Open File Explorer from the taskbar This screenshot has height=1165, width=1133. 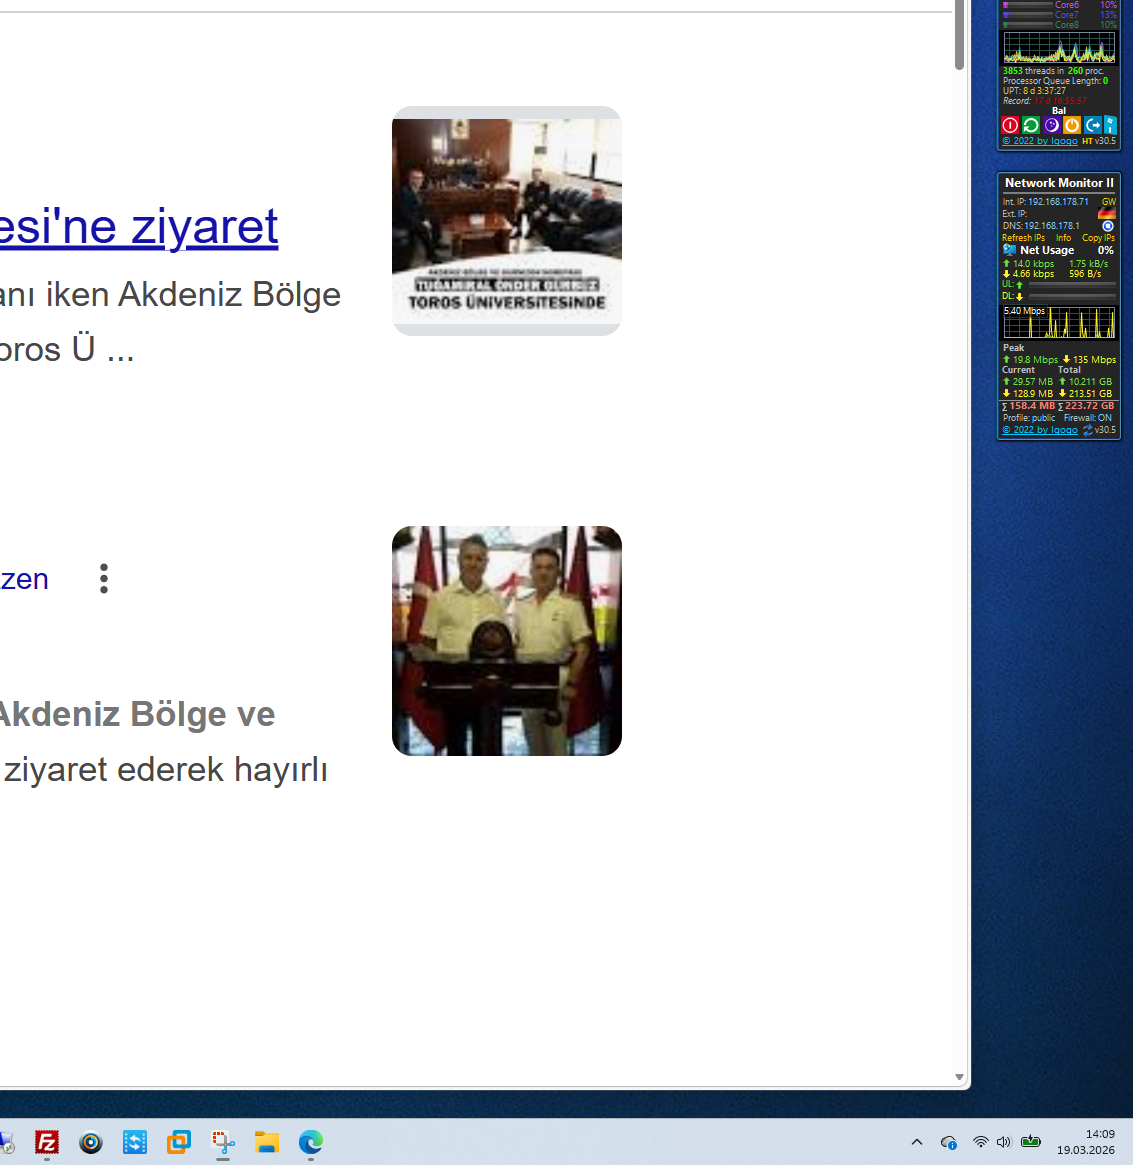coord(267,1142)
